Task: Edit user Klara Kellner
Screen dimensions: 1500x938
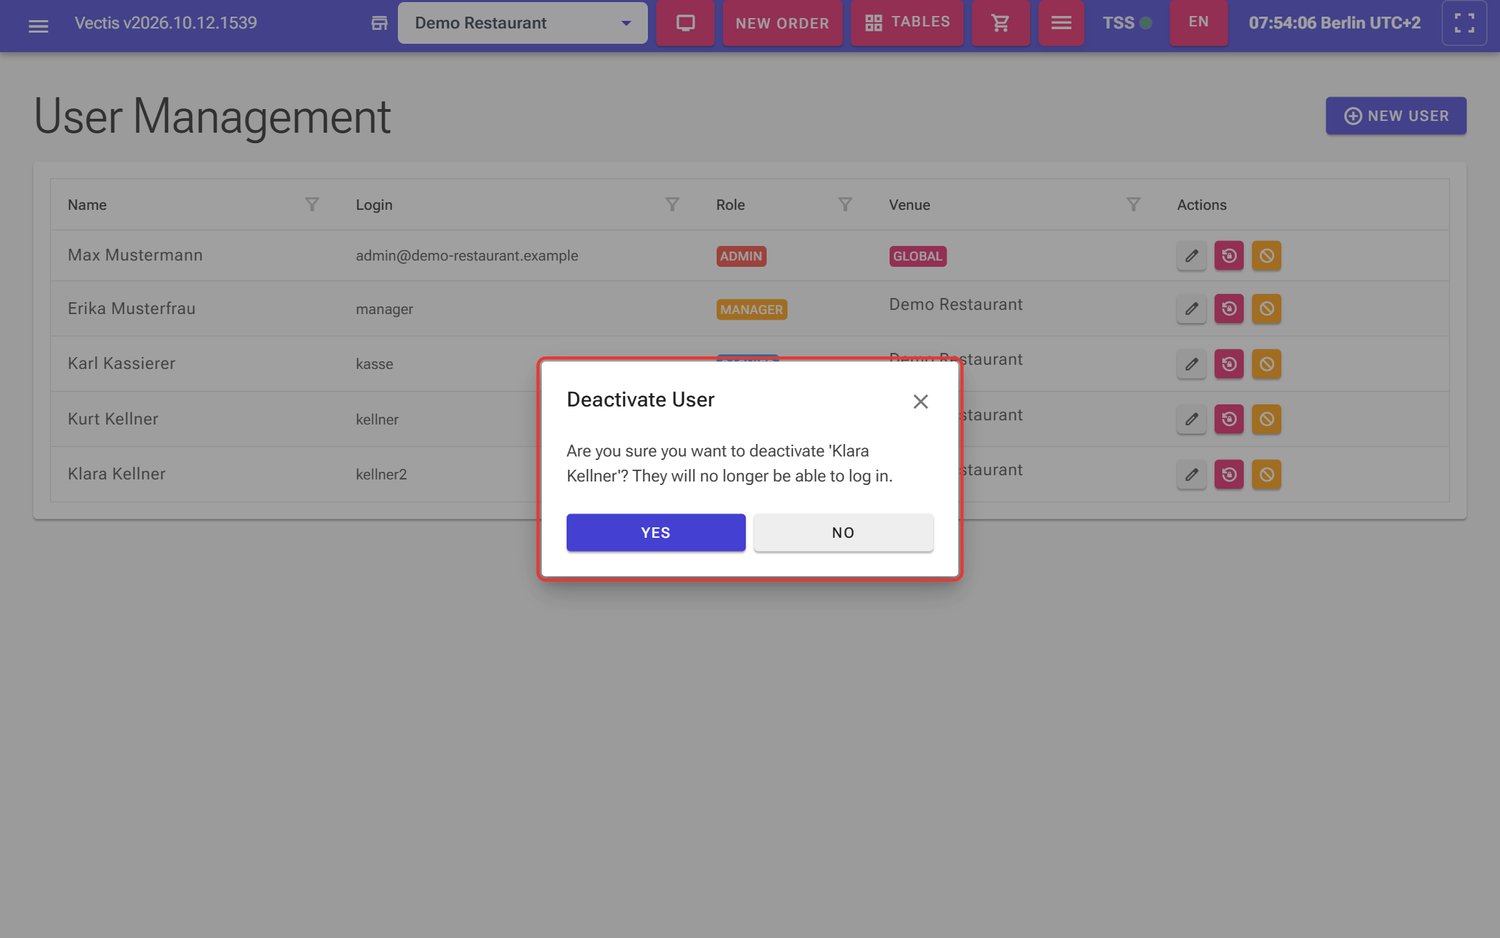Action: coord(1191,474)
